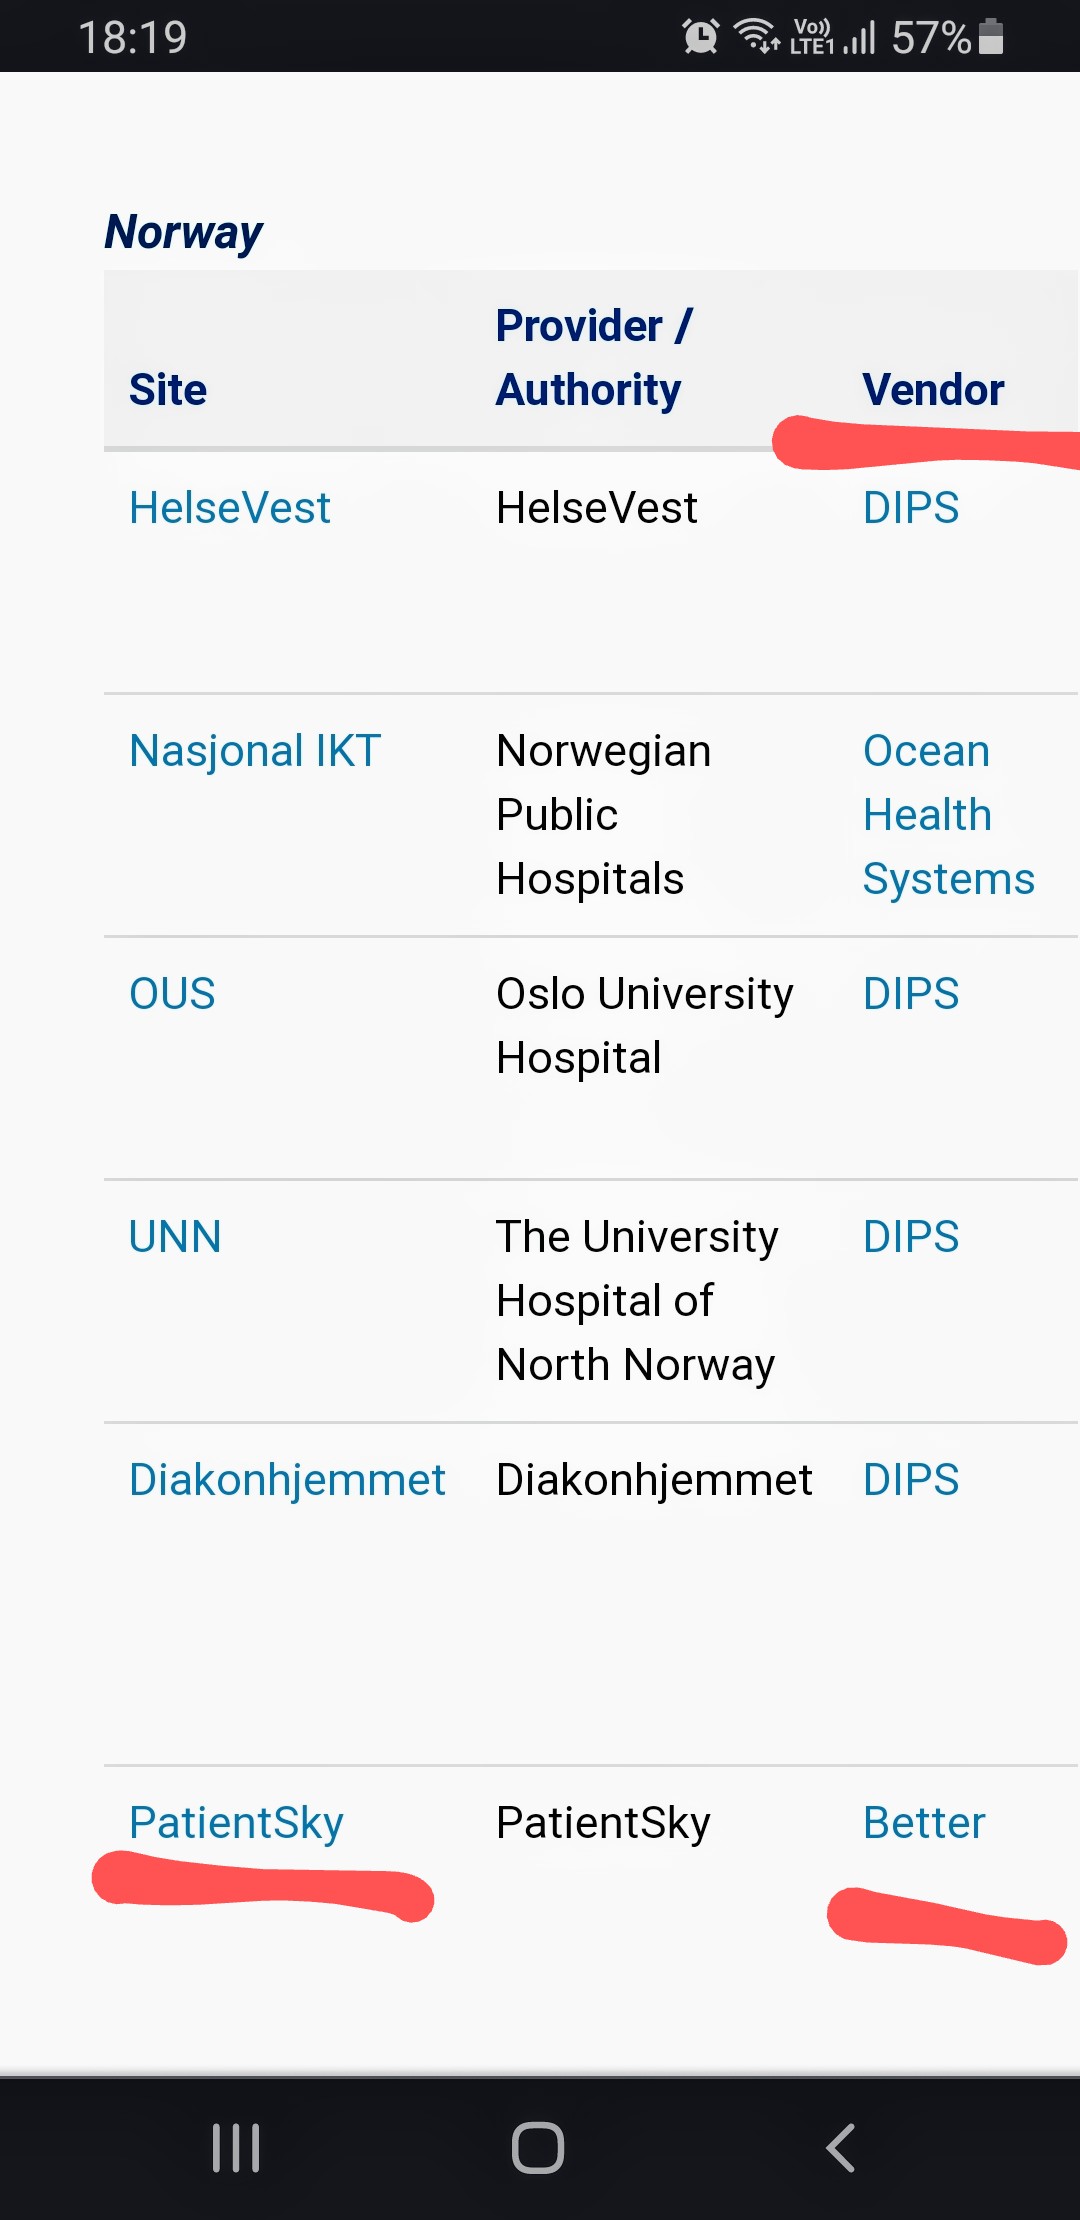Viewport: 1080px width, 2220px height.
Task: Tap the Android back arrow
Action: tap(840, 2147)
